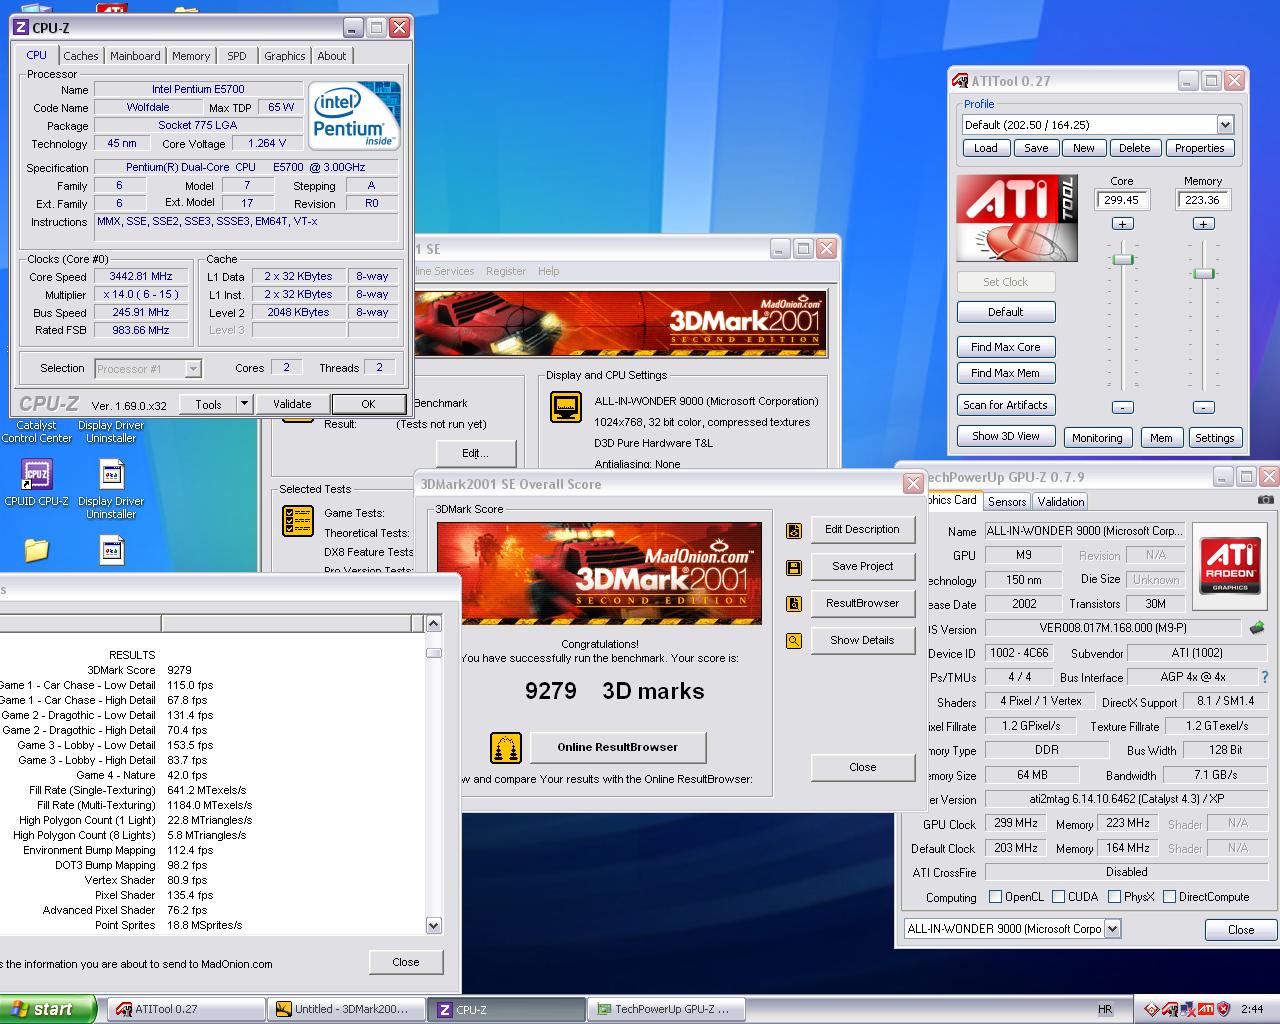Select the About tab in CPU-Z

(332, 56)
